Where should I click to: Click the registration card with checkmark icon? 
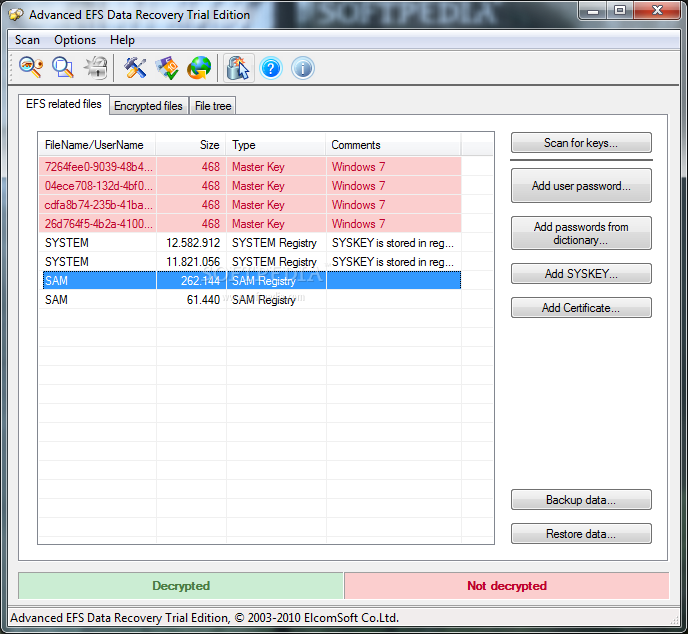coord(167,68)
